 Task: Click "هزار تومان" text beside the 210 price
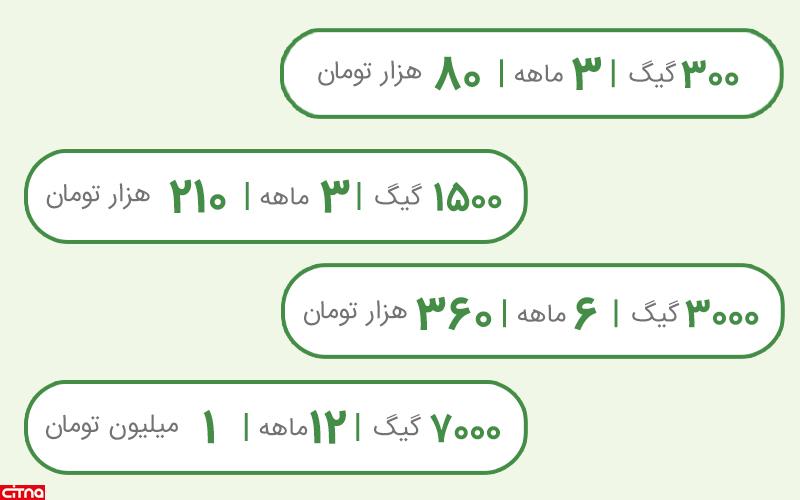coord(98,195)
